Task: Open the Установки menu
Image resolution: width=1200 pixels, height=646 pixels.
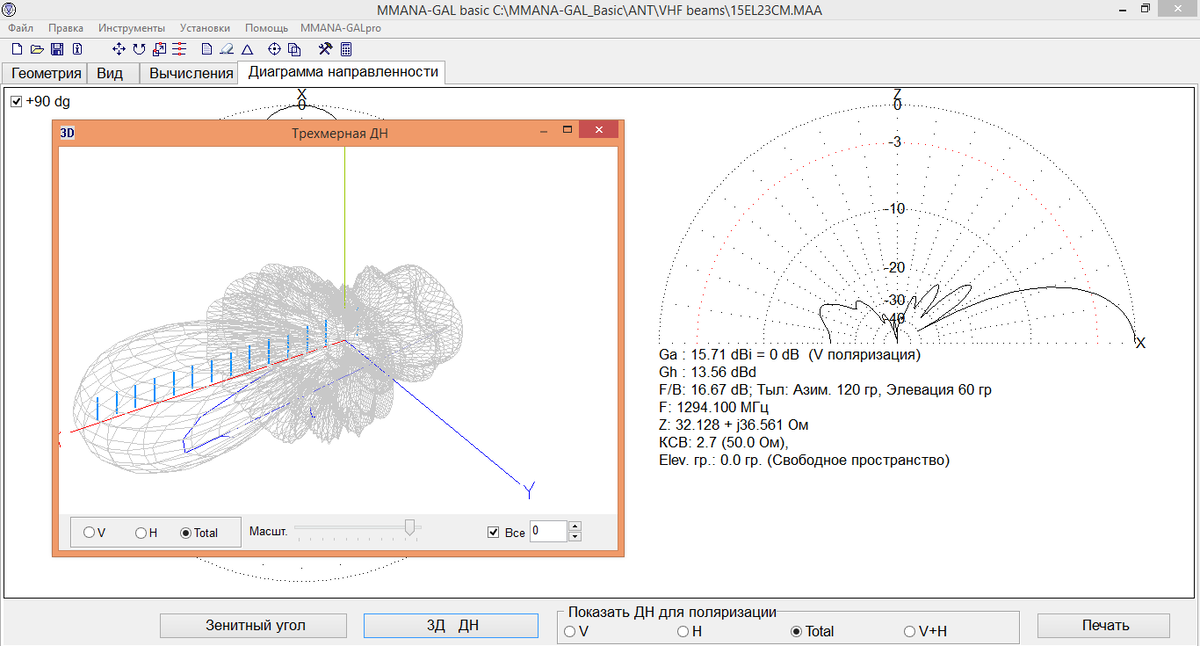Action: coord(205,28)
